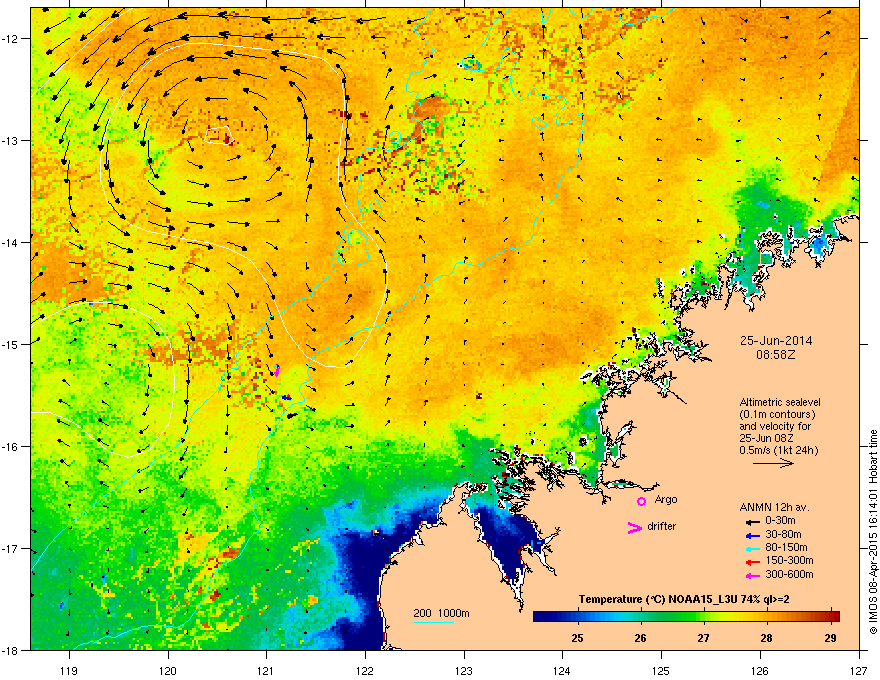Click the 'and velocity for' text
Viewport: 880px width, 680px height.
click(x=775, y=426)
